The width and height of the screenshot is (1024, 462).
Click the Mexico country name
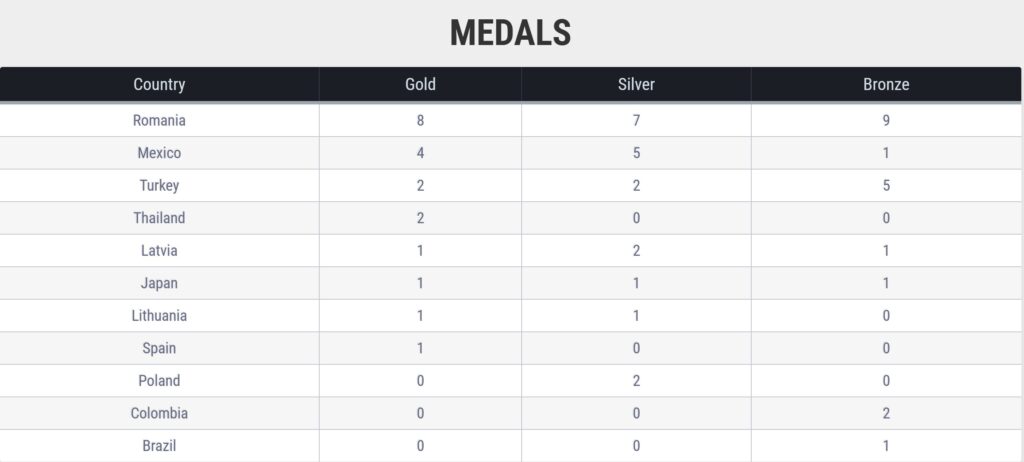click(159, 154)
